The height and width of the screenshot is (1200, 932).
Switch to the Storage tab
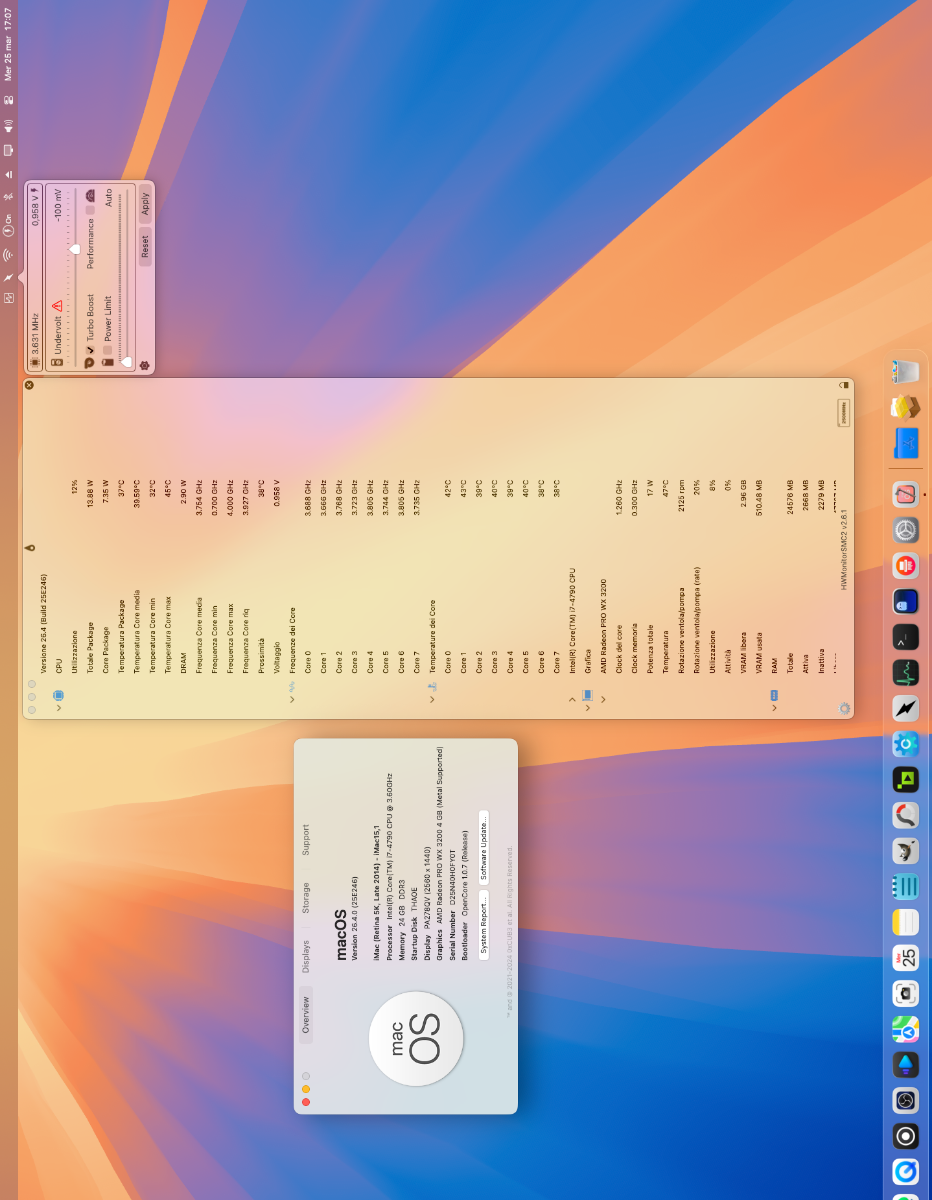tap(306, 898)
